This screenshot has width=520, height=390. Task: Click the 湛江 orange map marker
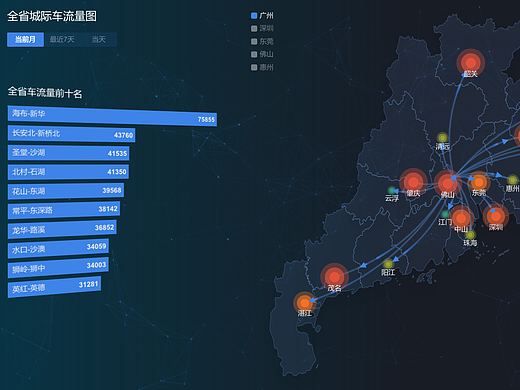305,303
